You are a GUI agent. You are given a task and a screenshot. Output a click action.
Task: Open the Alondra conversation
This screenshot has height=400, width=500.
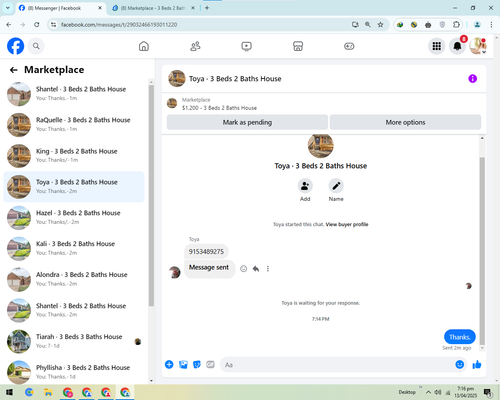[74, 279]
